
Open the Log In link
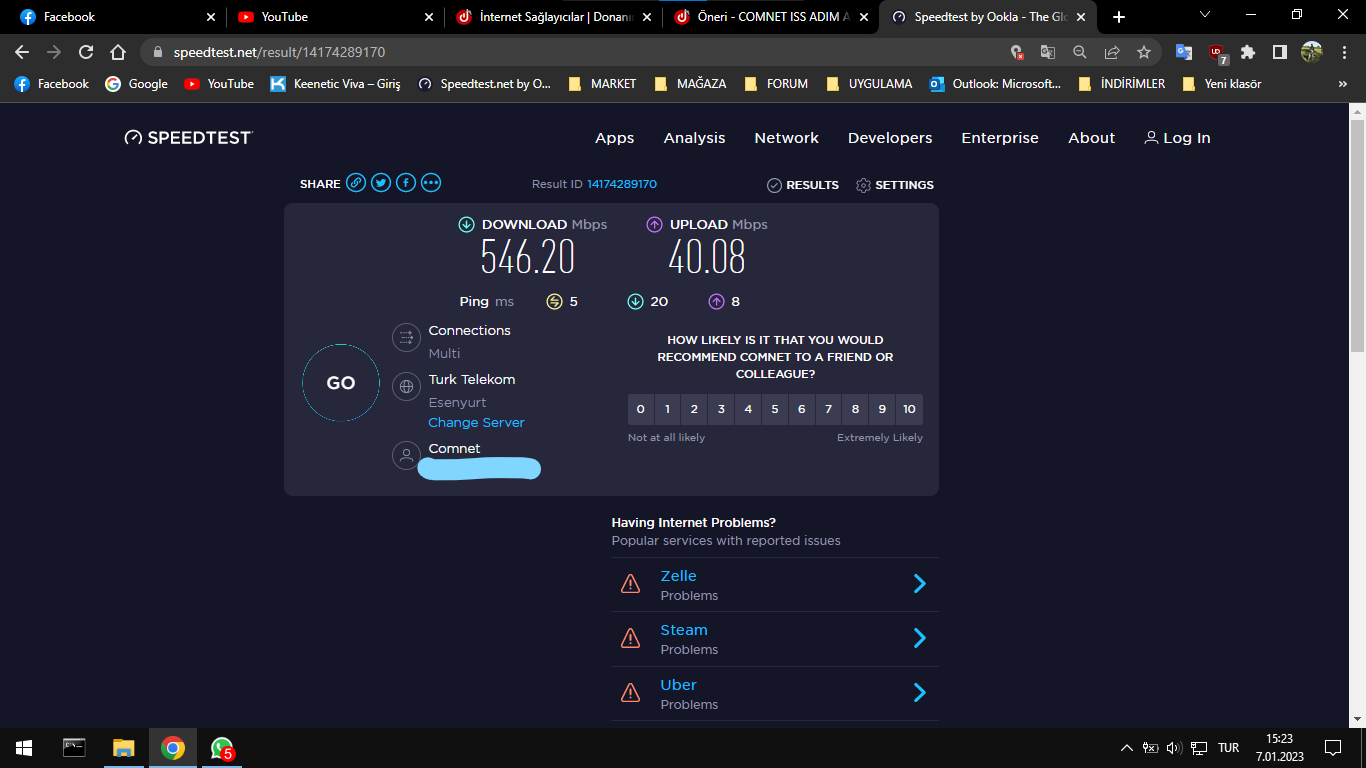[x=1177, y=138]
